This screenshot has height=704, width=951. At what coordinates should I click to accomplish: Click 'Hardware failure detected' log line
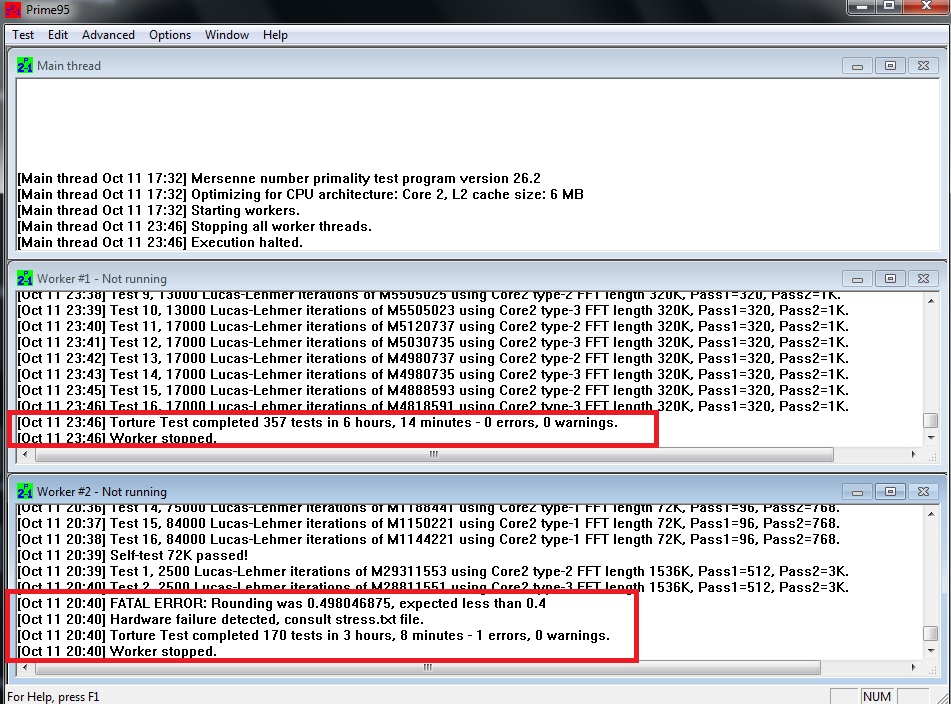click(220, 619)
